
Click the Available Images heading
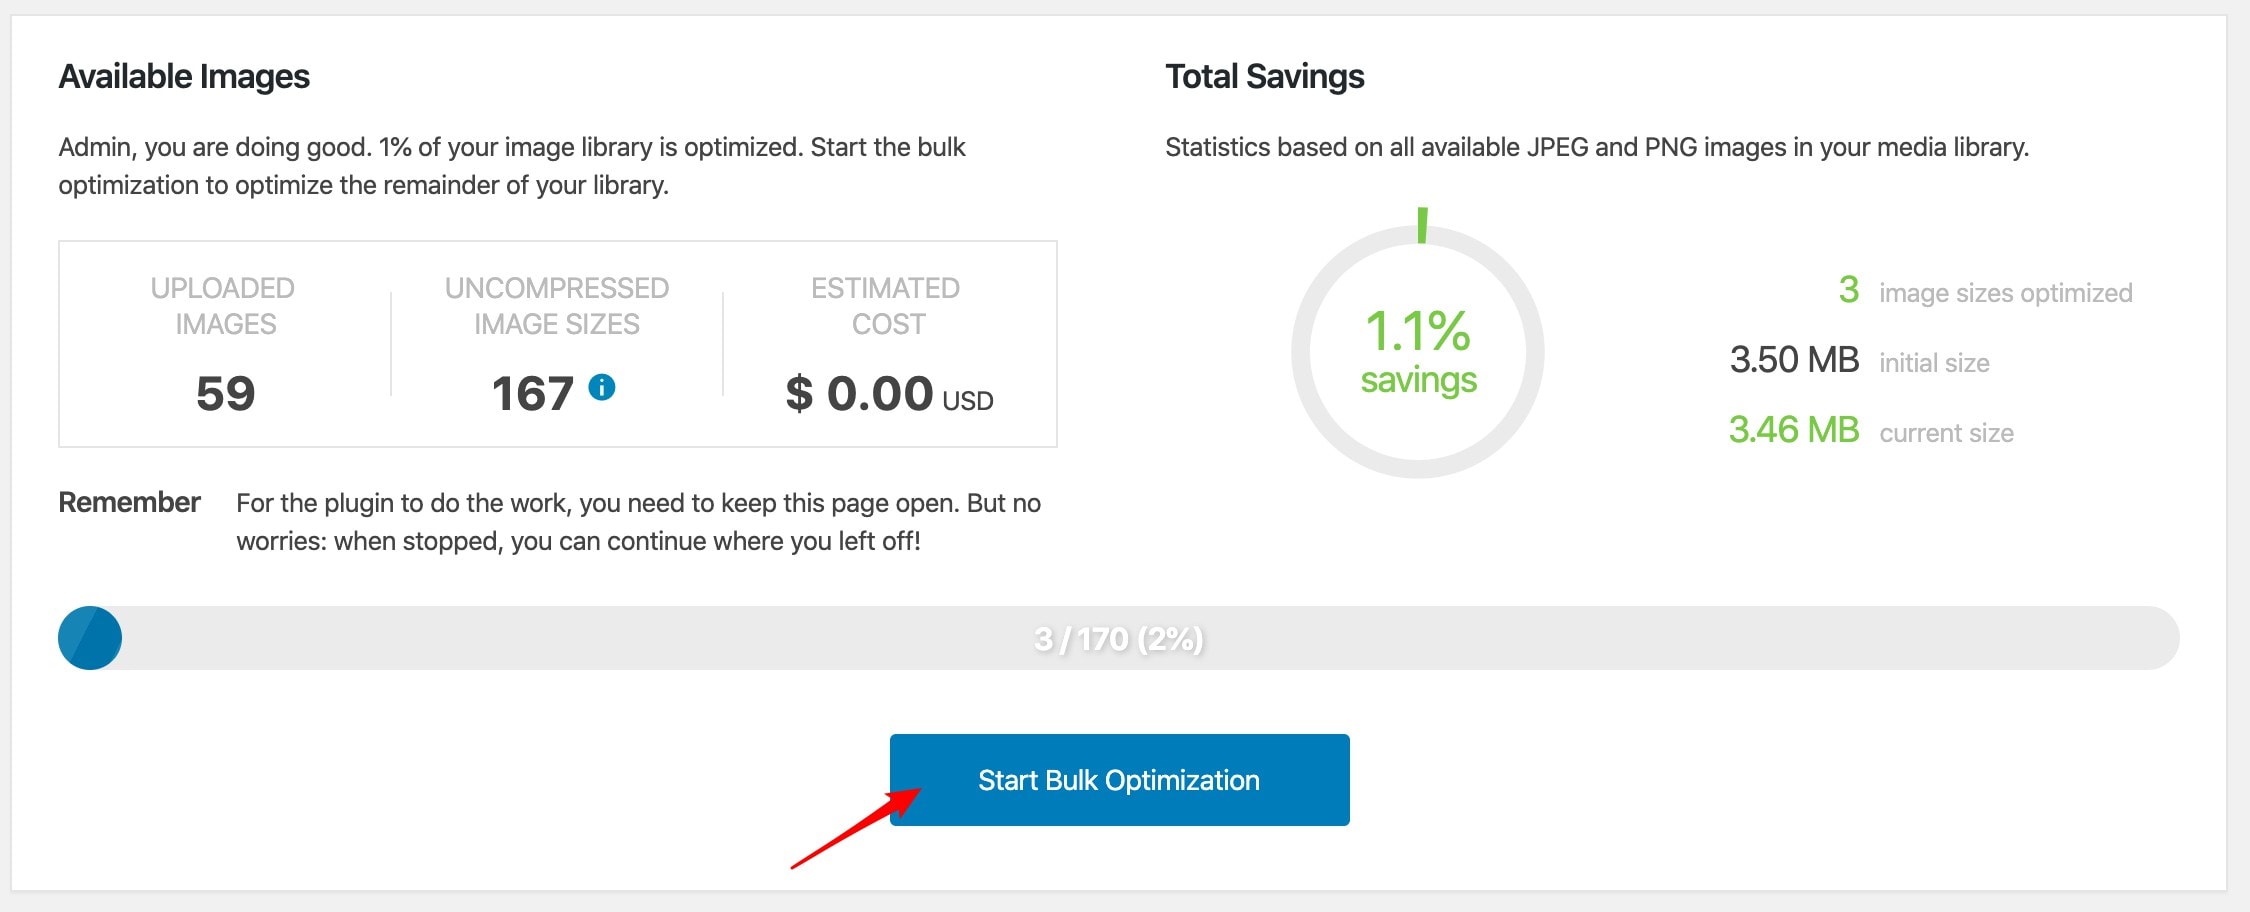coord(184,77)
